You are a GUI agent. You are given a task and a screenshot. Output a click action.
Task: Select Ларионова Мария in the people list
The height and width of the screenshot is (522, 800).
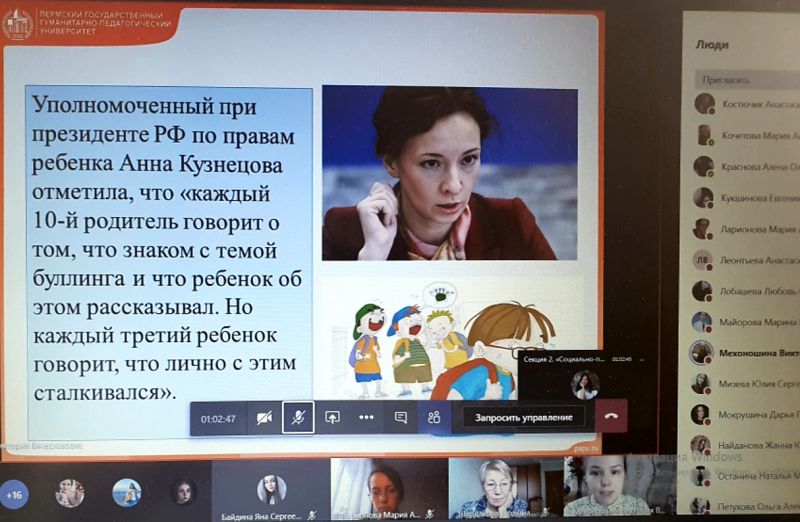pyautogui.click(x=746, y=229)
